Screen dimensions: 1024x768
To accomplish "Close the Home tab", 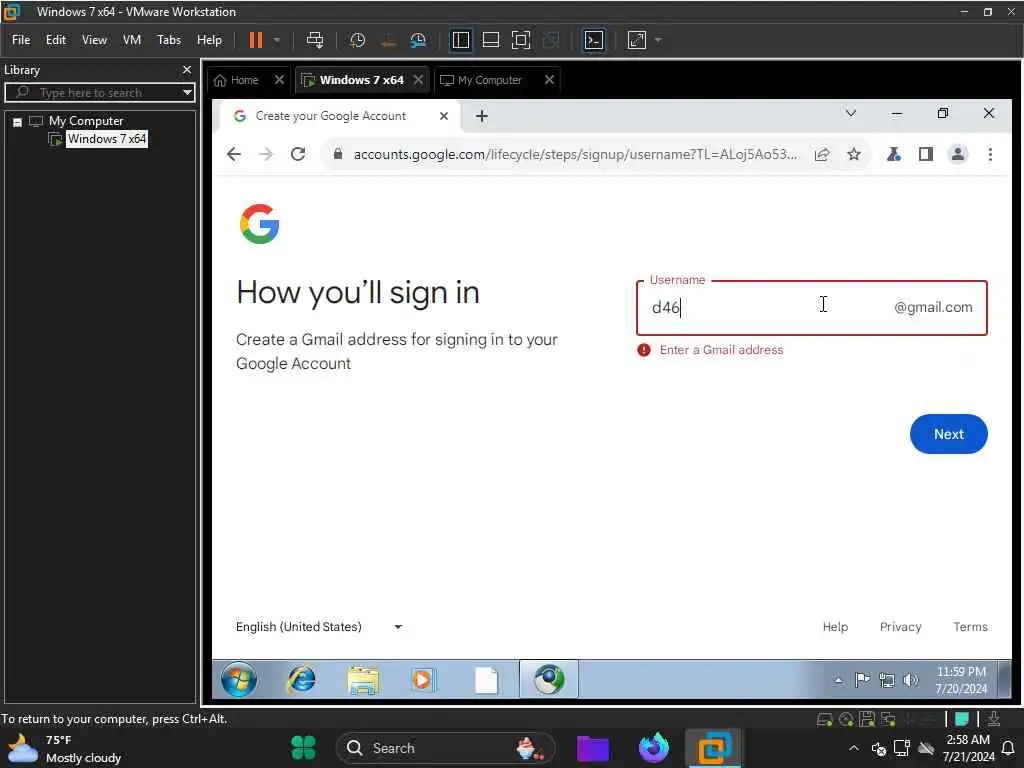I will [x=279, y=80].
